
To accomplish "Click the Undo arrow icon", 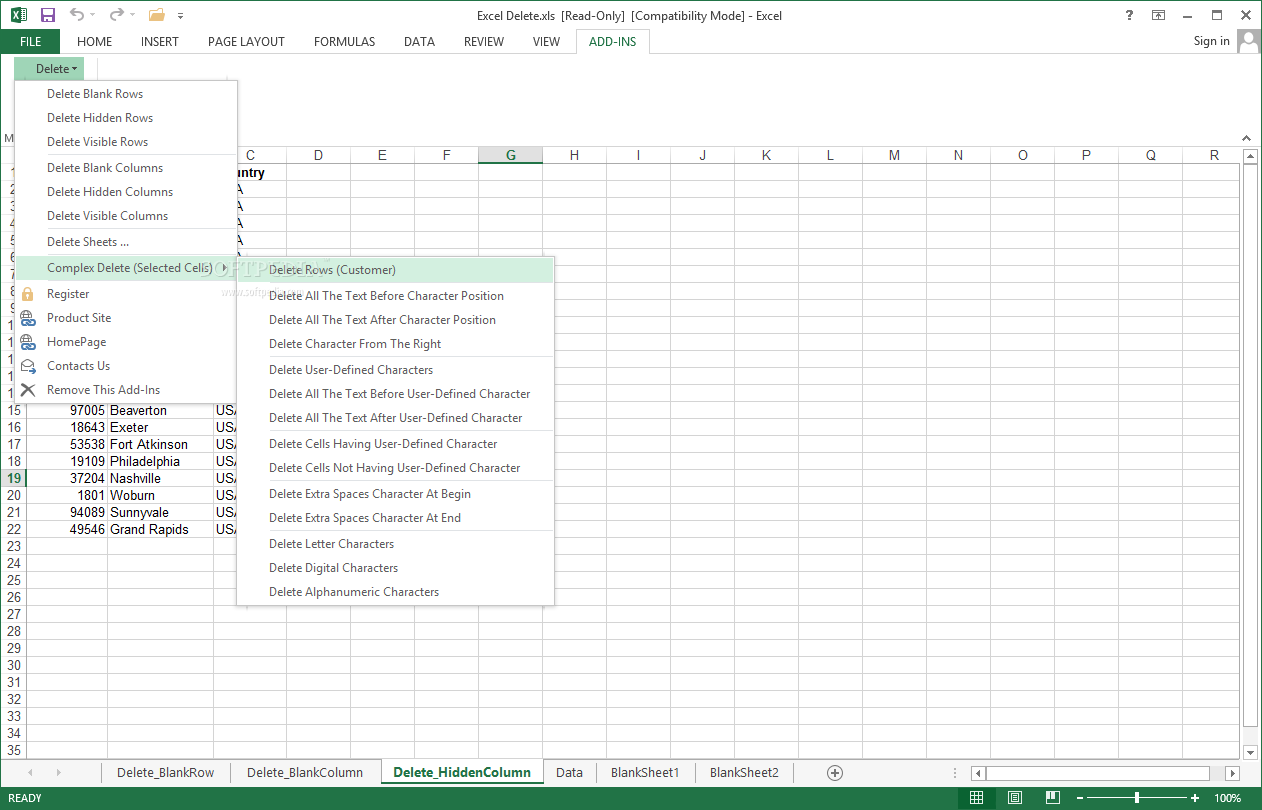I will coord(77,15).
